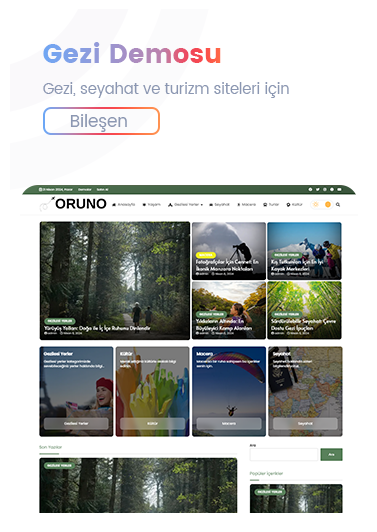The image size is (377, 532).
Task: Select the Seyahat menu item
Action: point(219,205)
